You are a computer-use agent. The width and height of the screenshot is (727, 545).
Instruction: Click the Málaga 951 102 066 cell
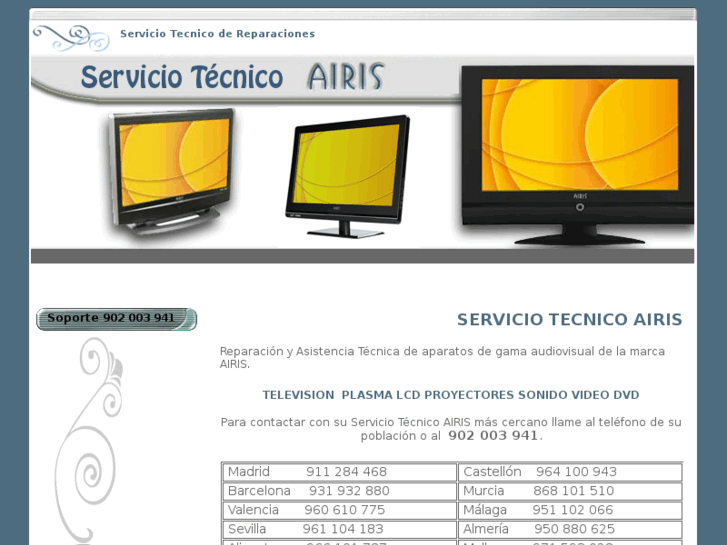570,510
